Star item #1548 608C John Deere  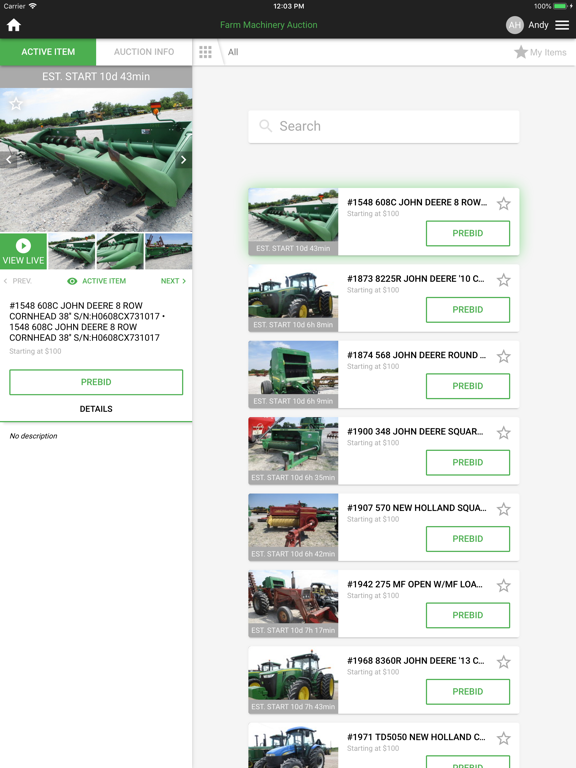504,203
